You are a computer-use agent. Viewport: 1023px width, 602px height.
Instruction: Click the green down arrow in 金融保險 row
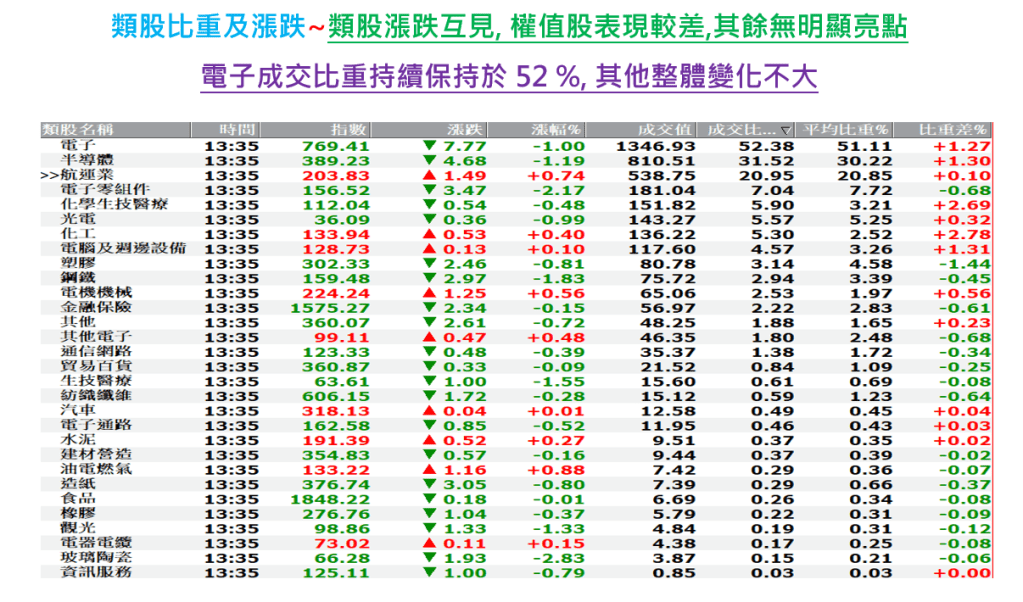click(x=430, y=309)
